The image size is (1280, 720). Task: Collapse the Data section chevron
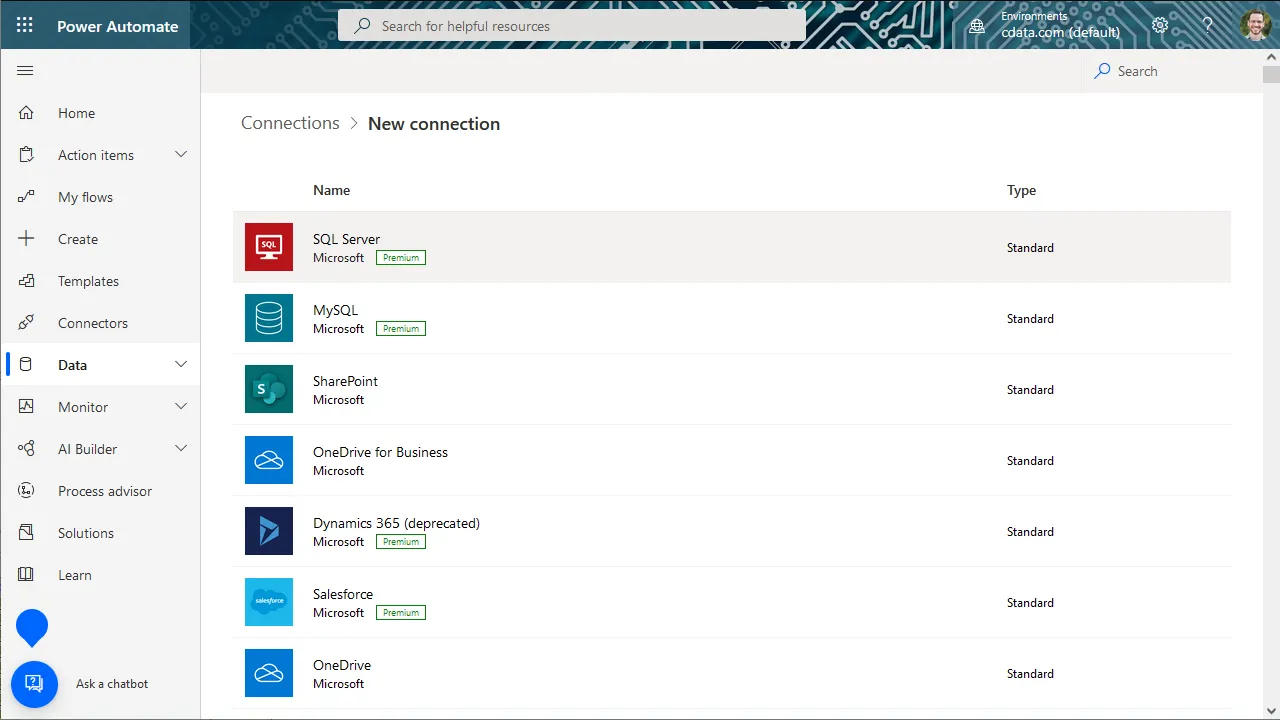[x=181, y=365]
